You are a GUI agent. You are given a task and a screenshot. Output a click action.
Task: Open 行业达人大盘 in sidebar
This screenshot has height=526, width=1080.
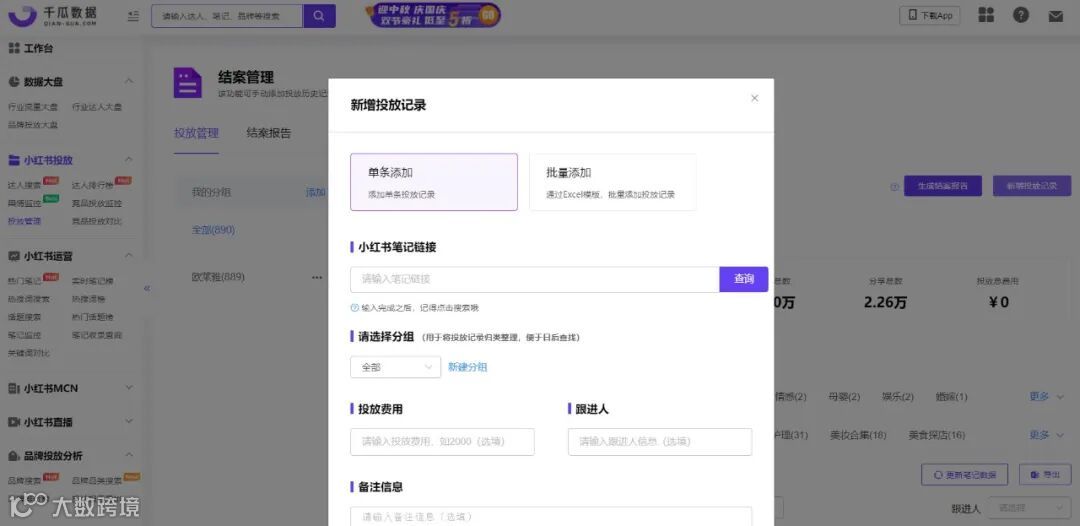click(x=97, y=107)
